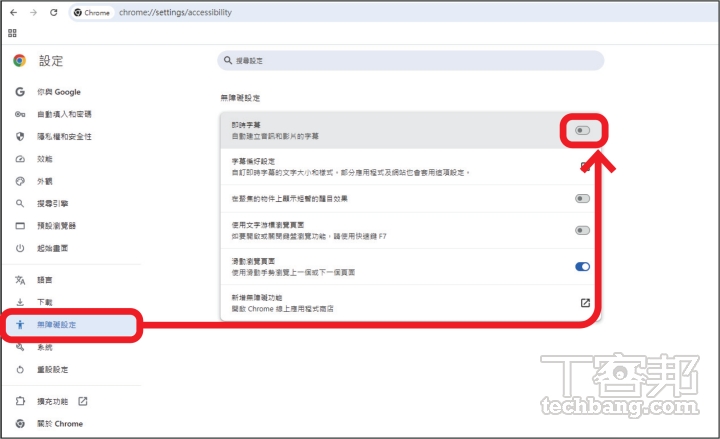Screen dimensions: 720x439
Task: Open 關於 Chrome page
Action: (60, 423)
